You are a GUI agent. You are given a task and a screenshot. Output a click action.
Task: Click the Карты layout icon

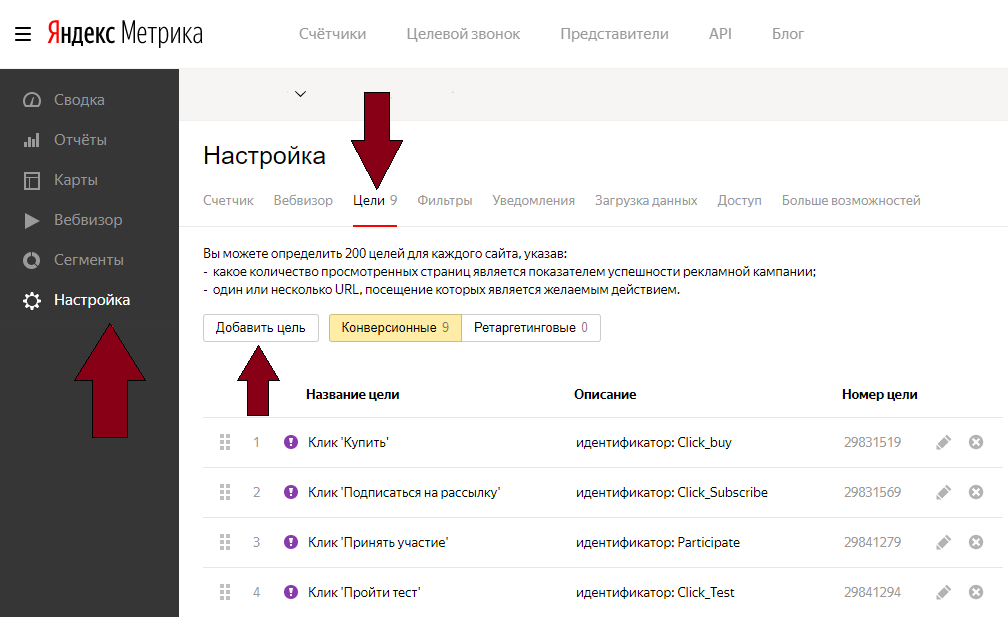coord(32,180)
